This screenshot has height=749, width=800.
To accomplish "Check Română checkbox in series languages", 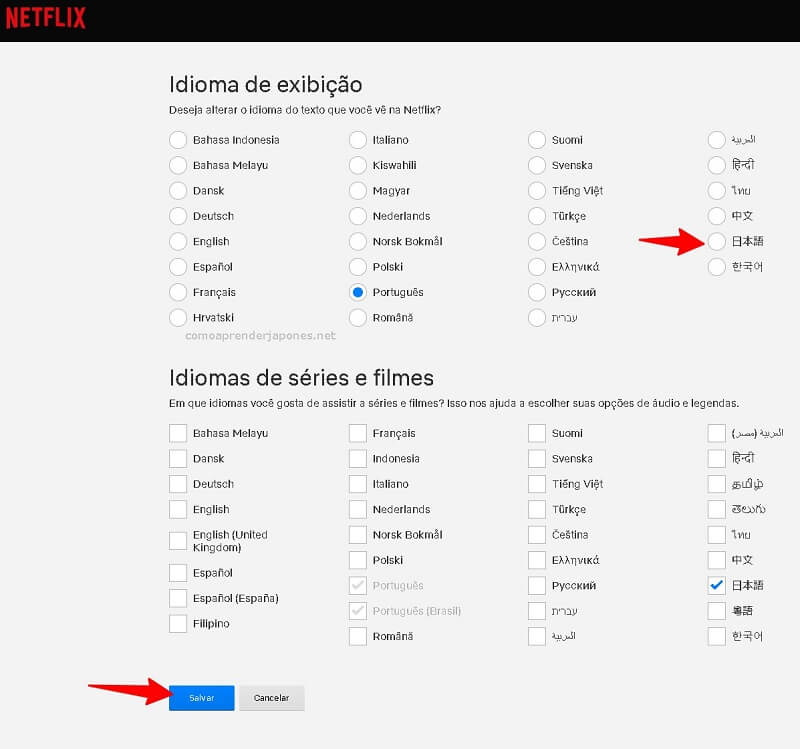I will (358, 636).
